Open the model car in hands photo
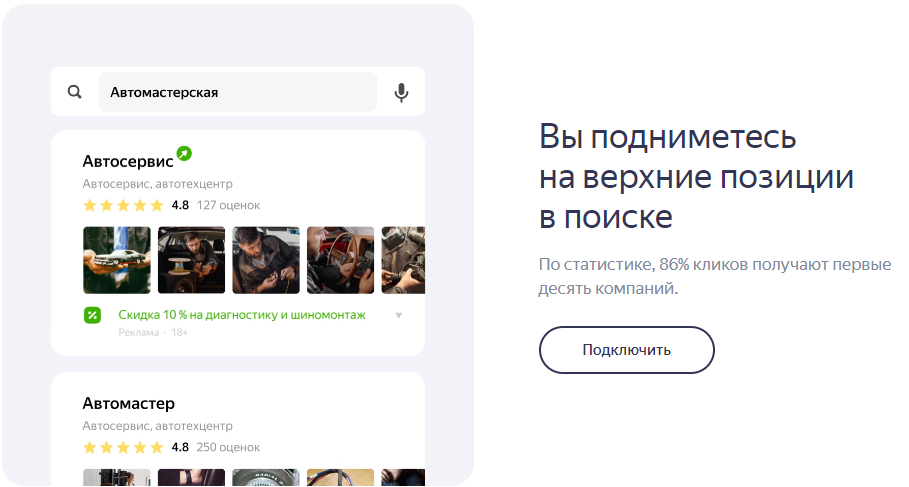Image resolution: width=909 pixels, height=487 pixels. [116, 260]
